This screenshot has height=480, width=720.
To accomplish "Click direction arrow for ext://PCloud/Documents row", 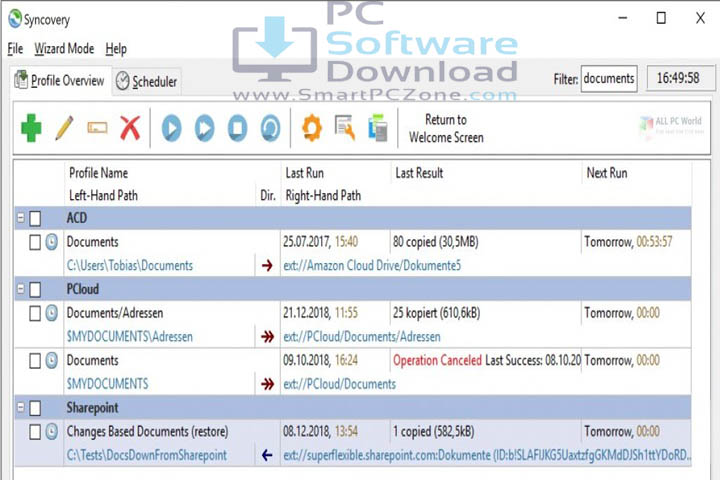I will (267, 384).
